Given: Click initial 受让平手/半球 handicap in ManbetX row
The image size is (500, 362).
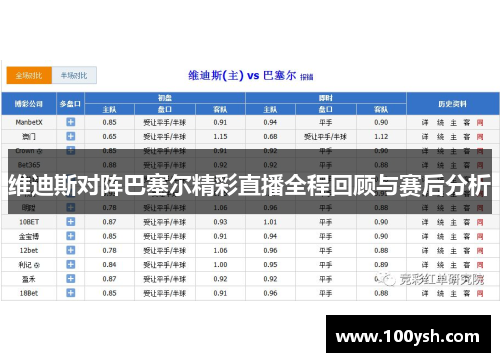Looking at the screenshot, I should tap(165, 123).
